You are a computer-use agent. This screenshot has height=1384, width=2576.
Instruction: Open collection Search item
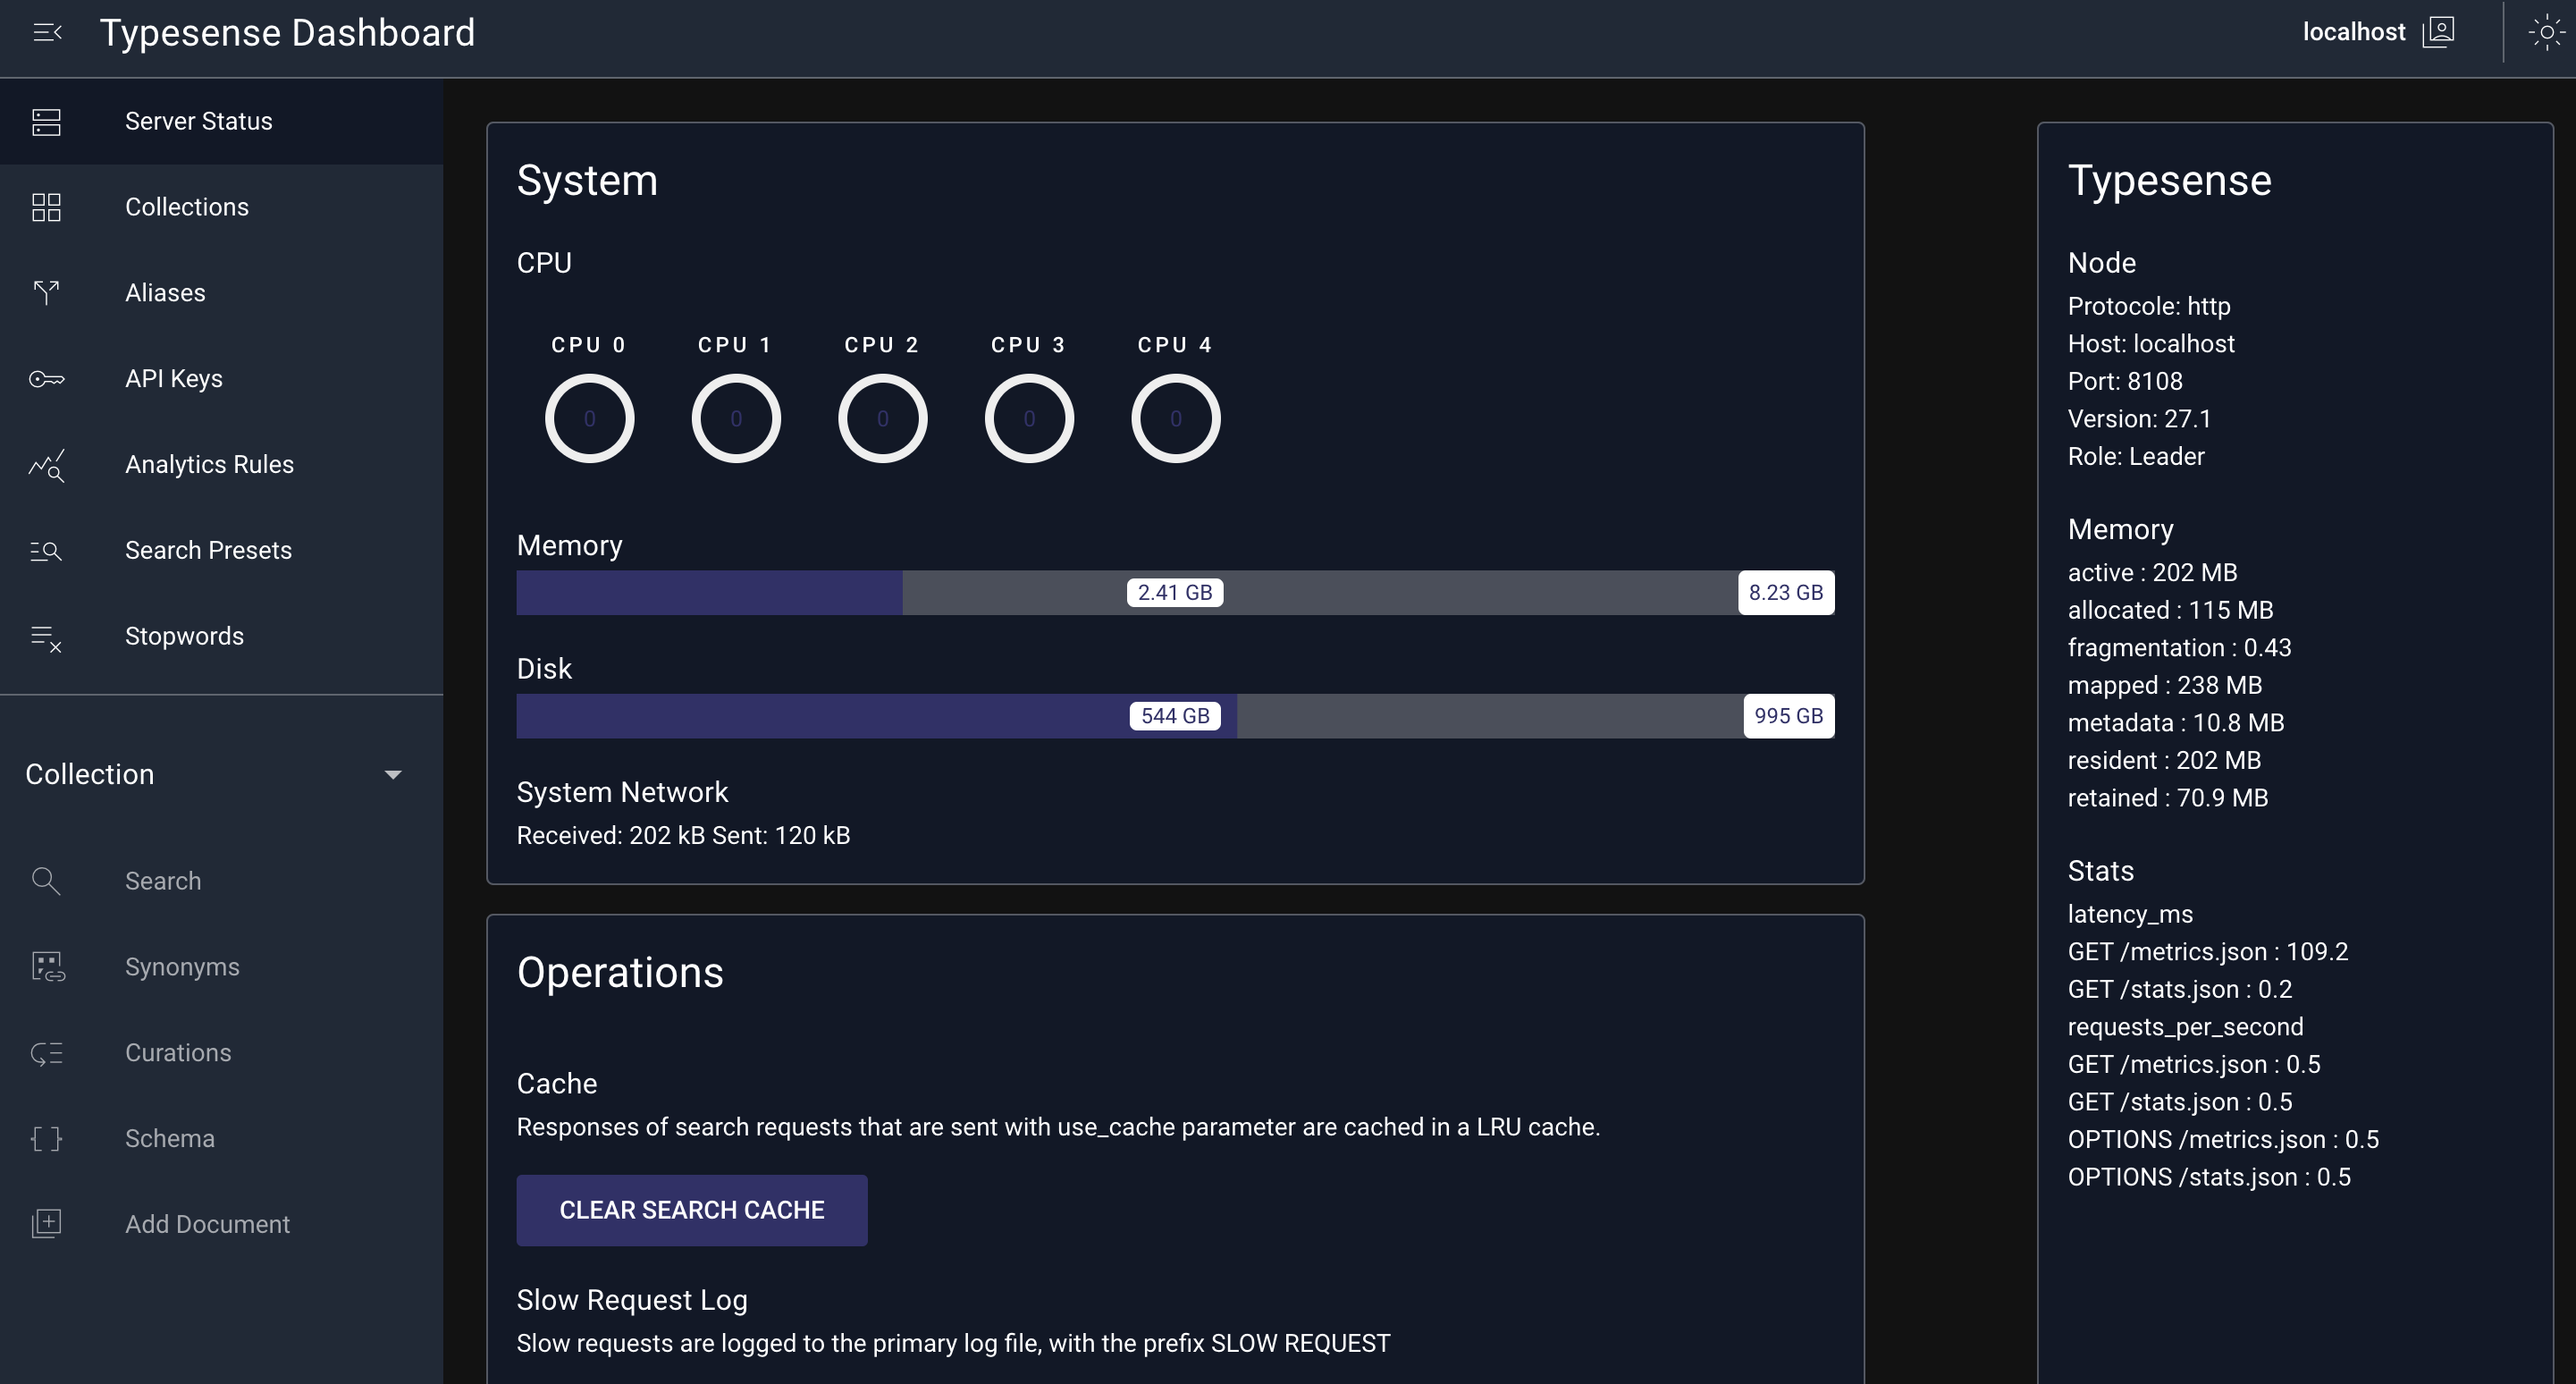tap(221, 881)
